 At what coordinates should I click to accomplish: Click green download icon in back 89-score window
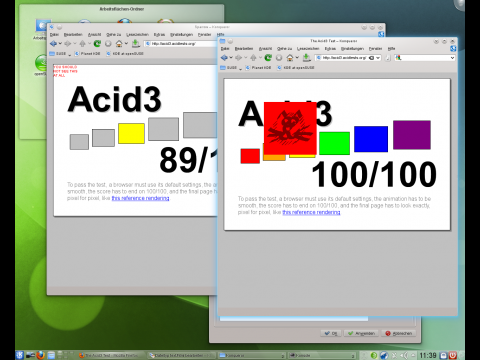coord(135,43)
